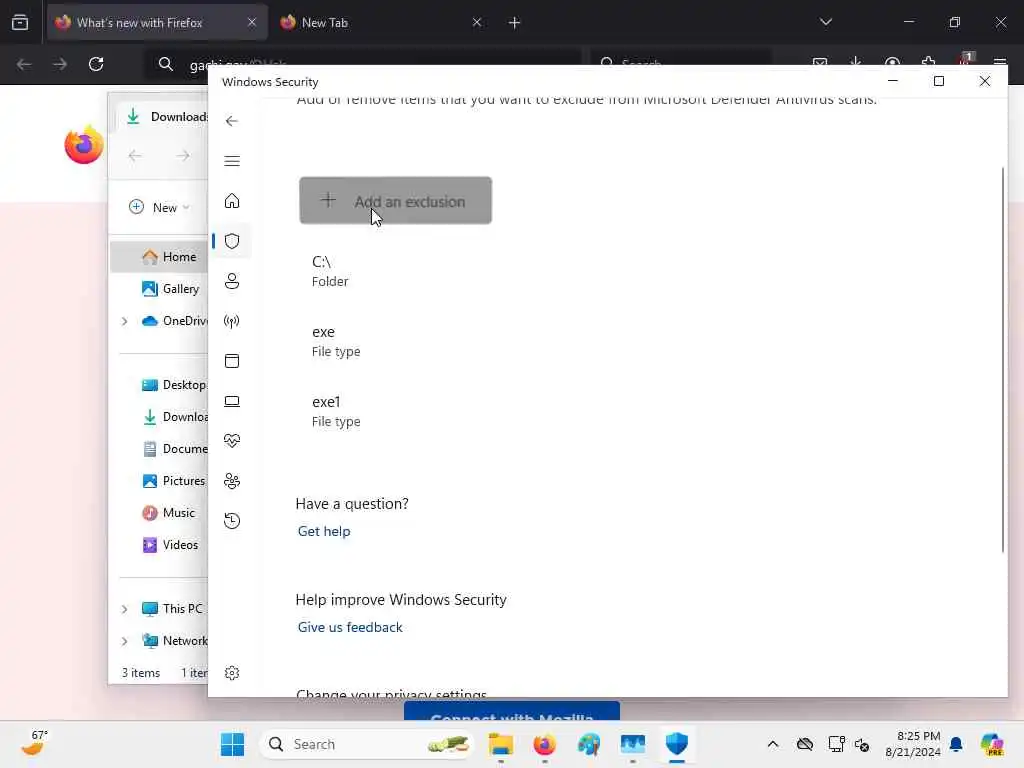Open Music in File Explorer quick access

click(x=168, y=513)
